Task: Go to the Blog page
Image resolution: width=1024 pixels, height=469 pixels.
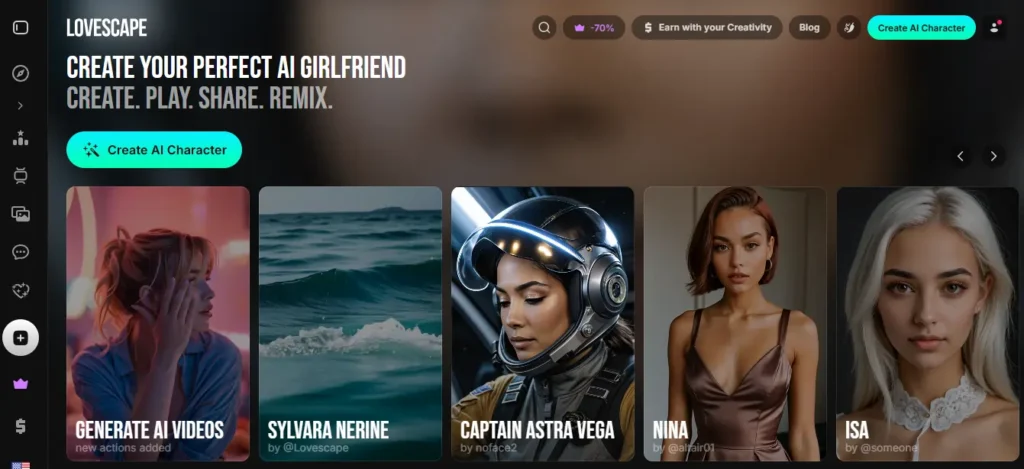Action: pyautogui.click(x=809, y=28)
